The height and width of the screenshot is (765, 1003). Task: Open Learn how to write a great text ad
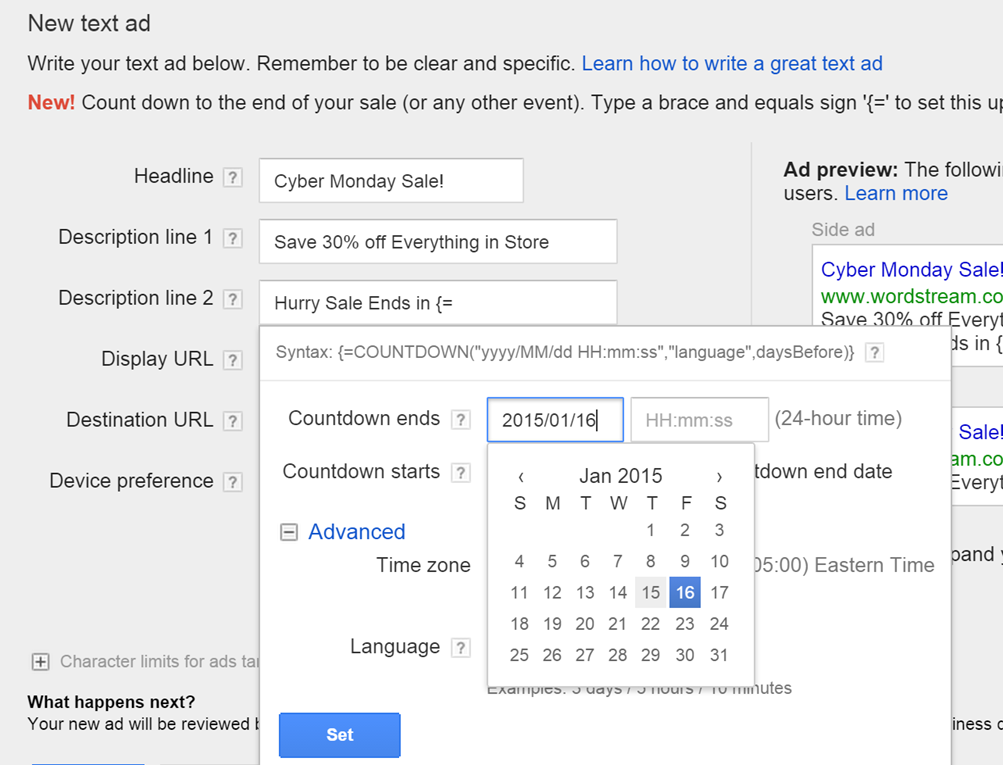(x=732, y=63)
